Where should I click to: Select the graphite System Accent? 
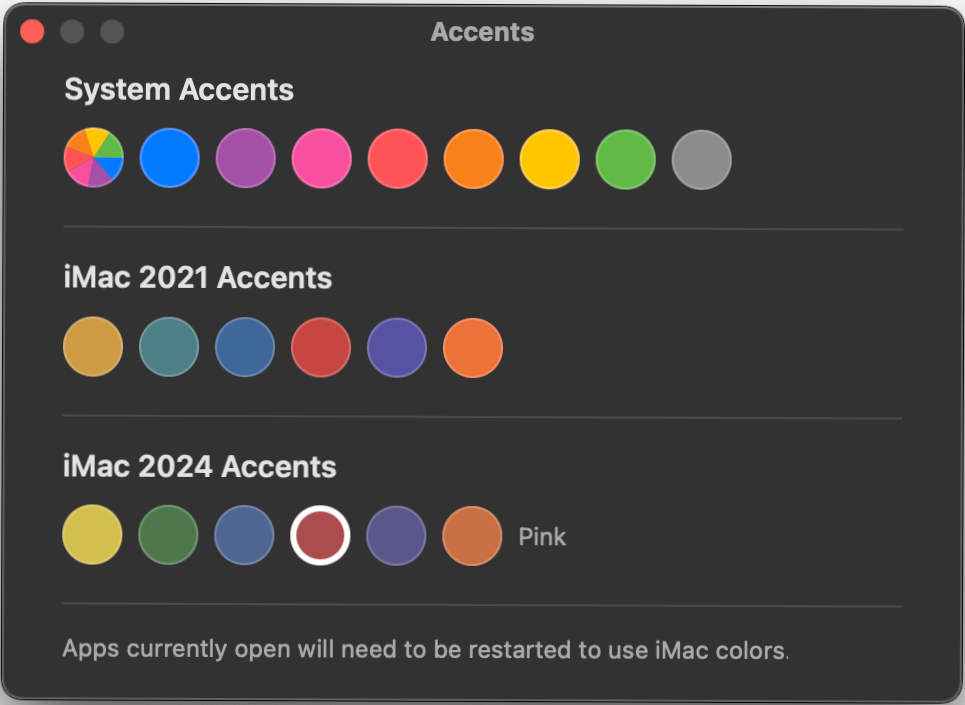click(x=701, y=158)
